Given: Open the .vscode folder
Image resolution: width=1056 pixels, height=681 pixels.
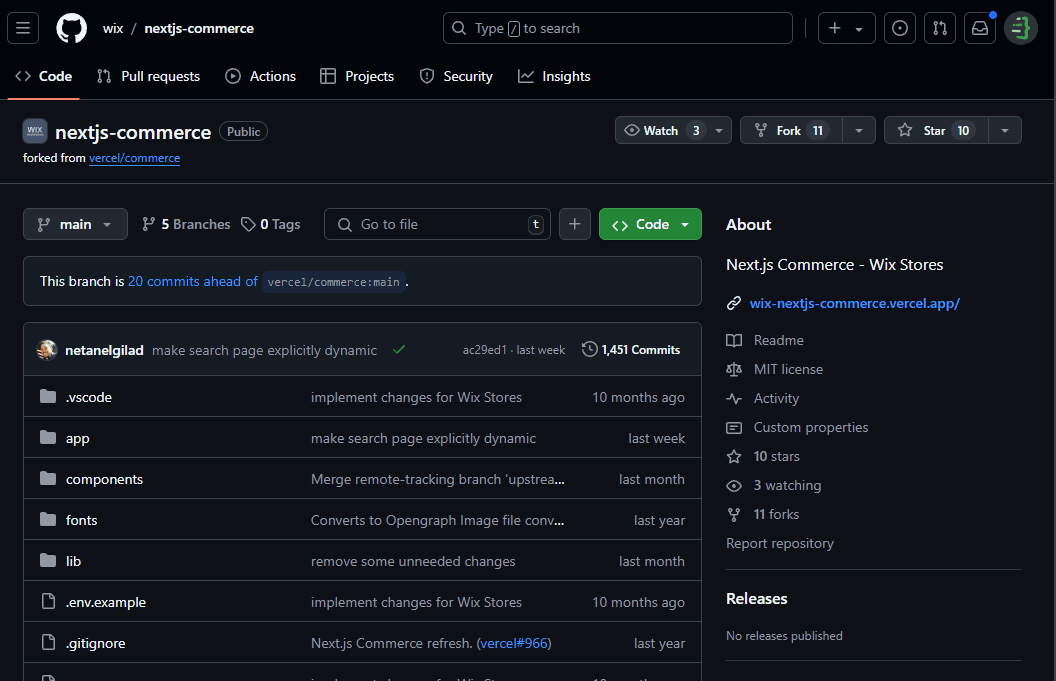Looking at the screenshot, I should coord(88,397).
